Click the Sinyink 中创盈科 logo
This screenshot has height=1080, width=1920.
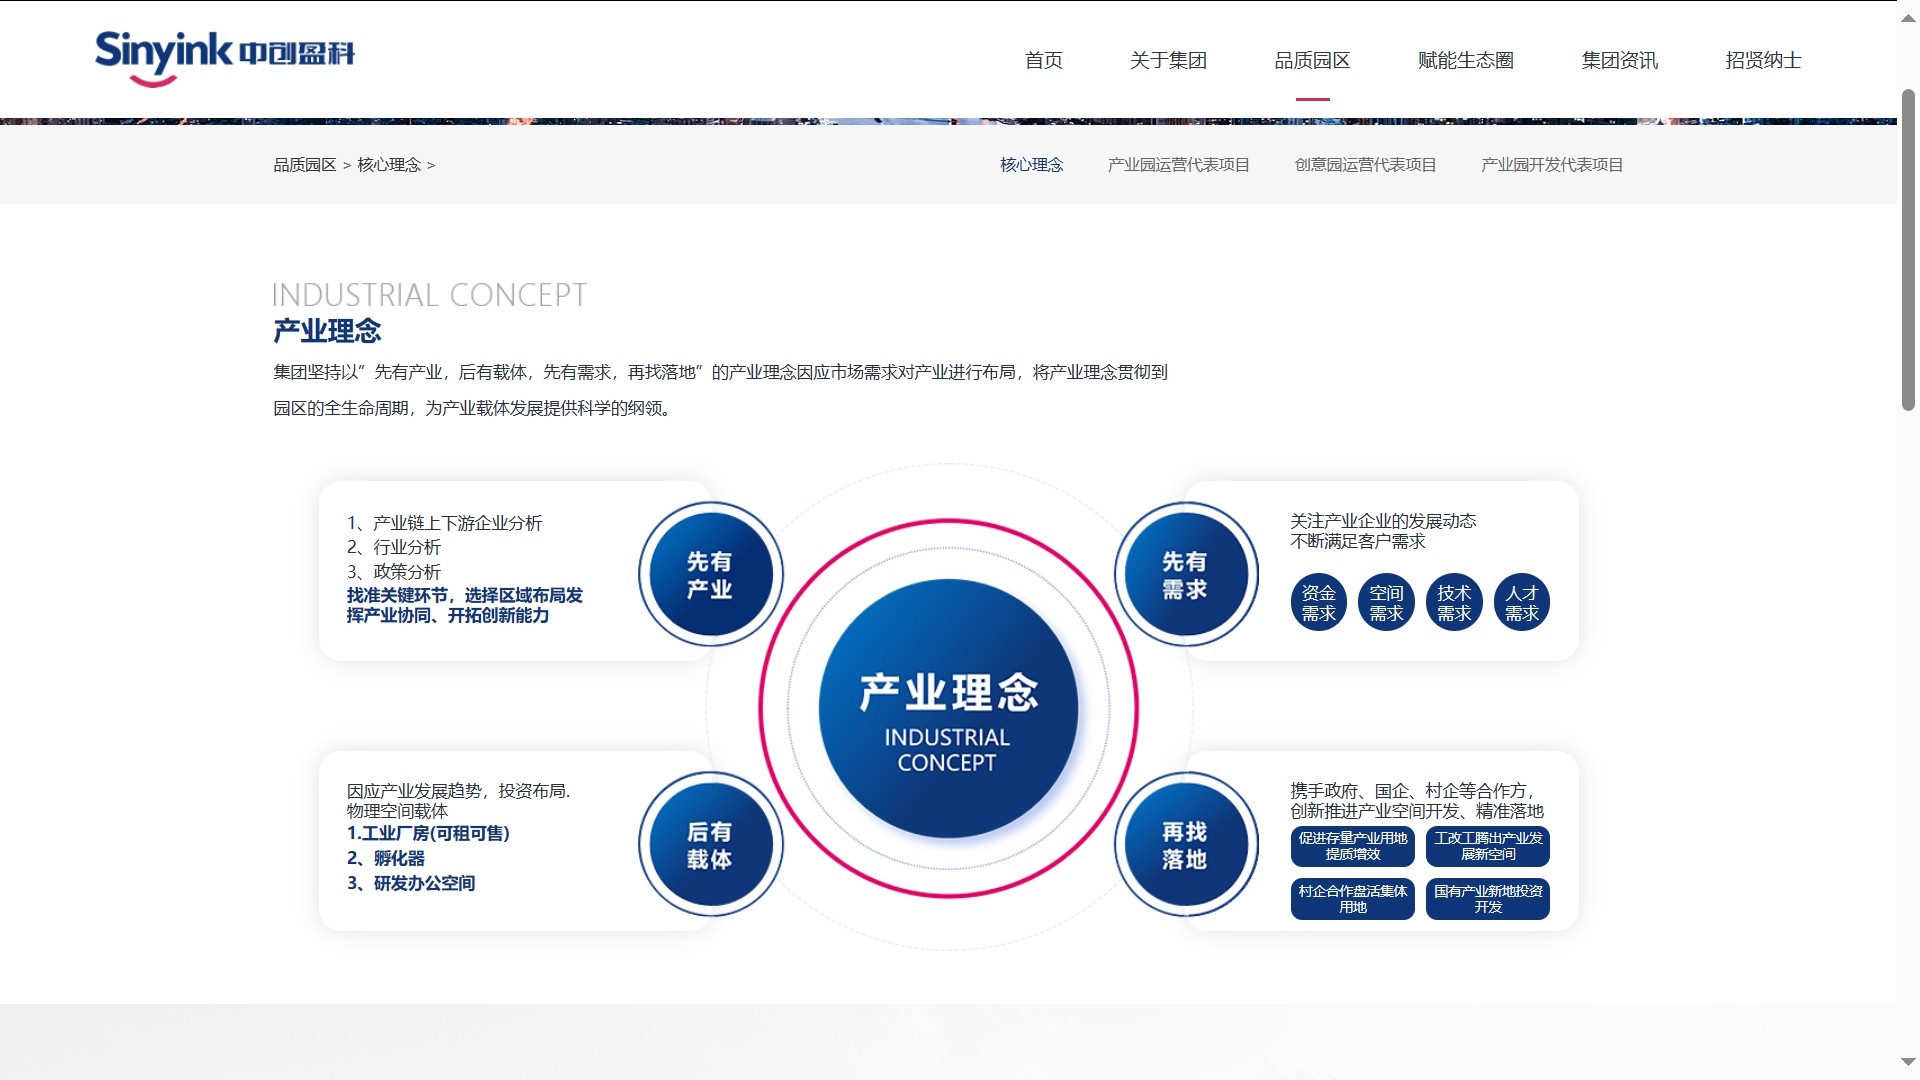[225, 58]
